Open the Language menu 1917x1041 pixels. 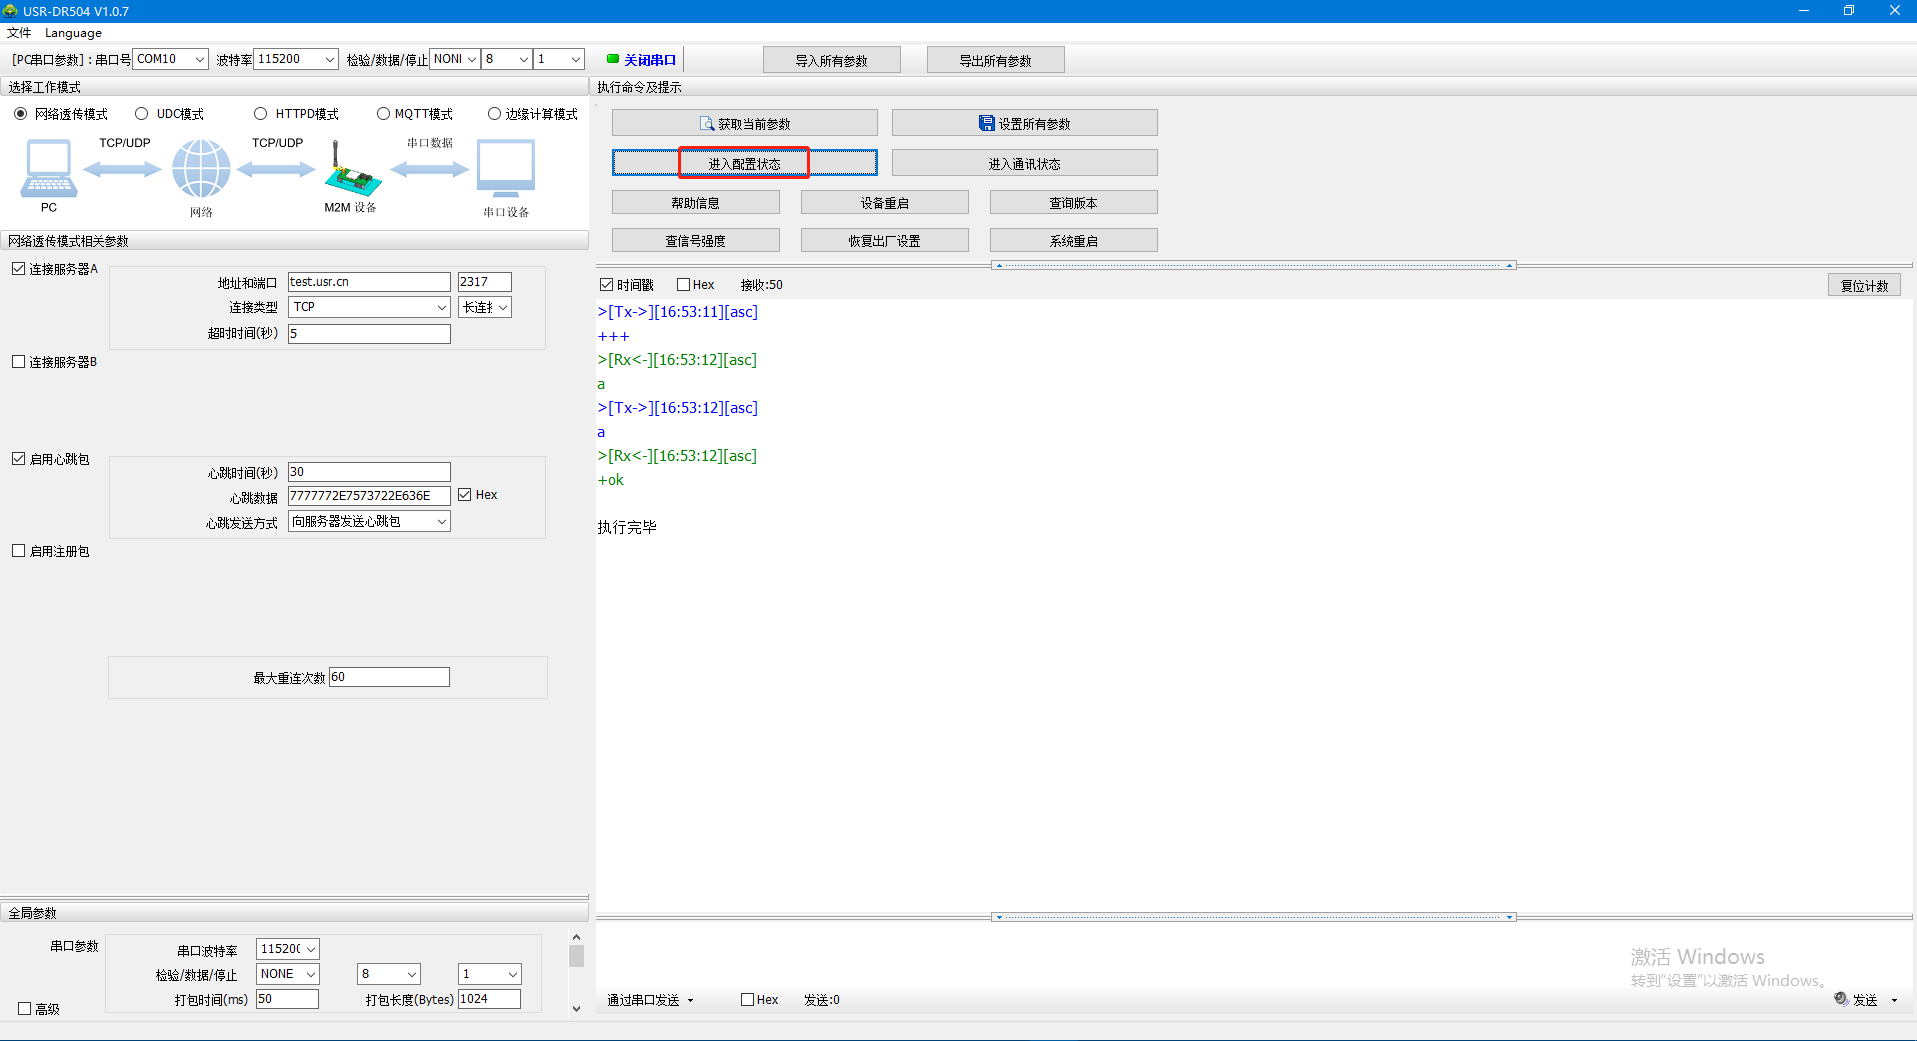(x=73, y=33)
